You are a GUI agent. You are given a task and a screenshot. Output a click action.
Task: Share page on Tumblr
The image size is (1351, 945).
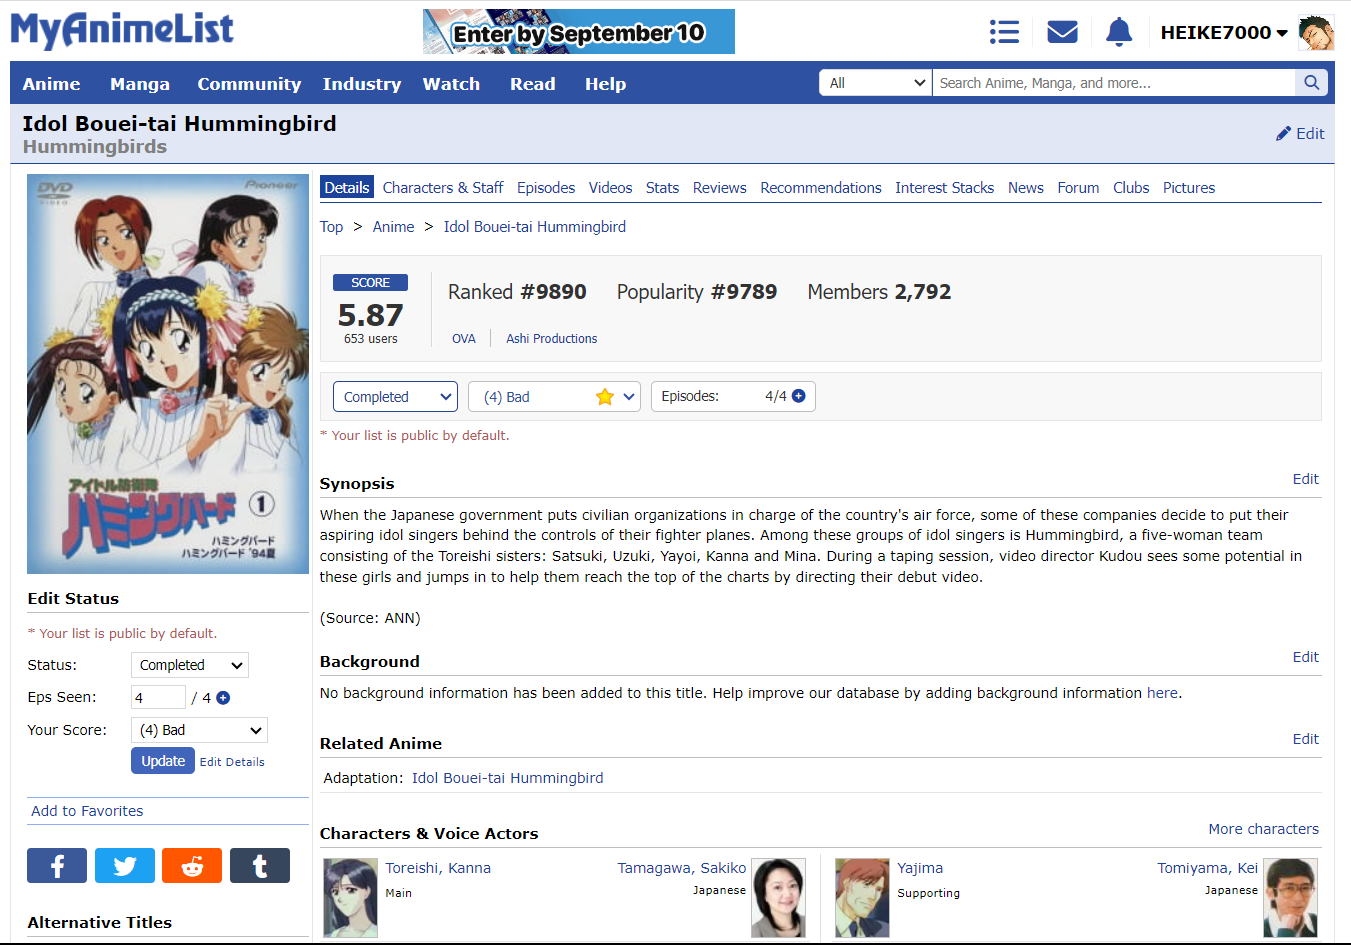tap(260, 866)
